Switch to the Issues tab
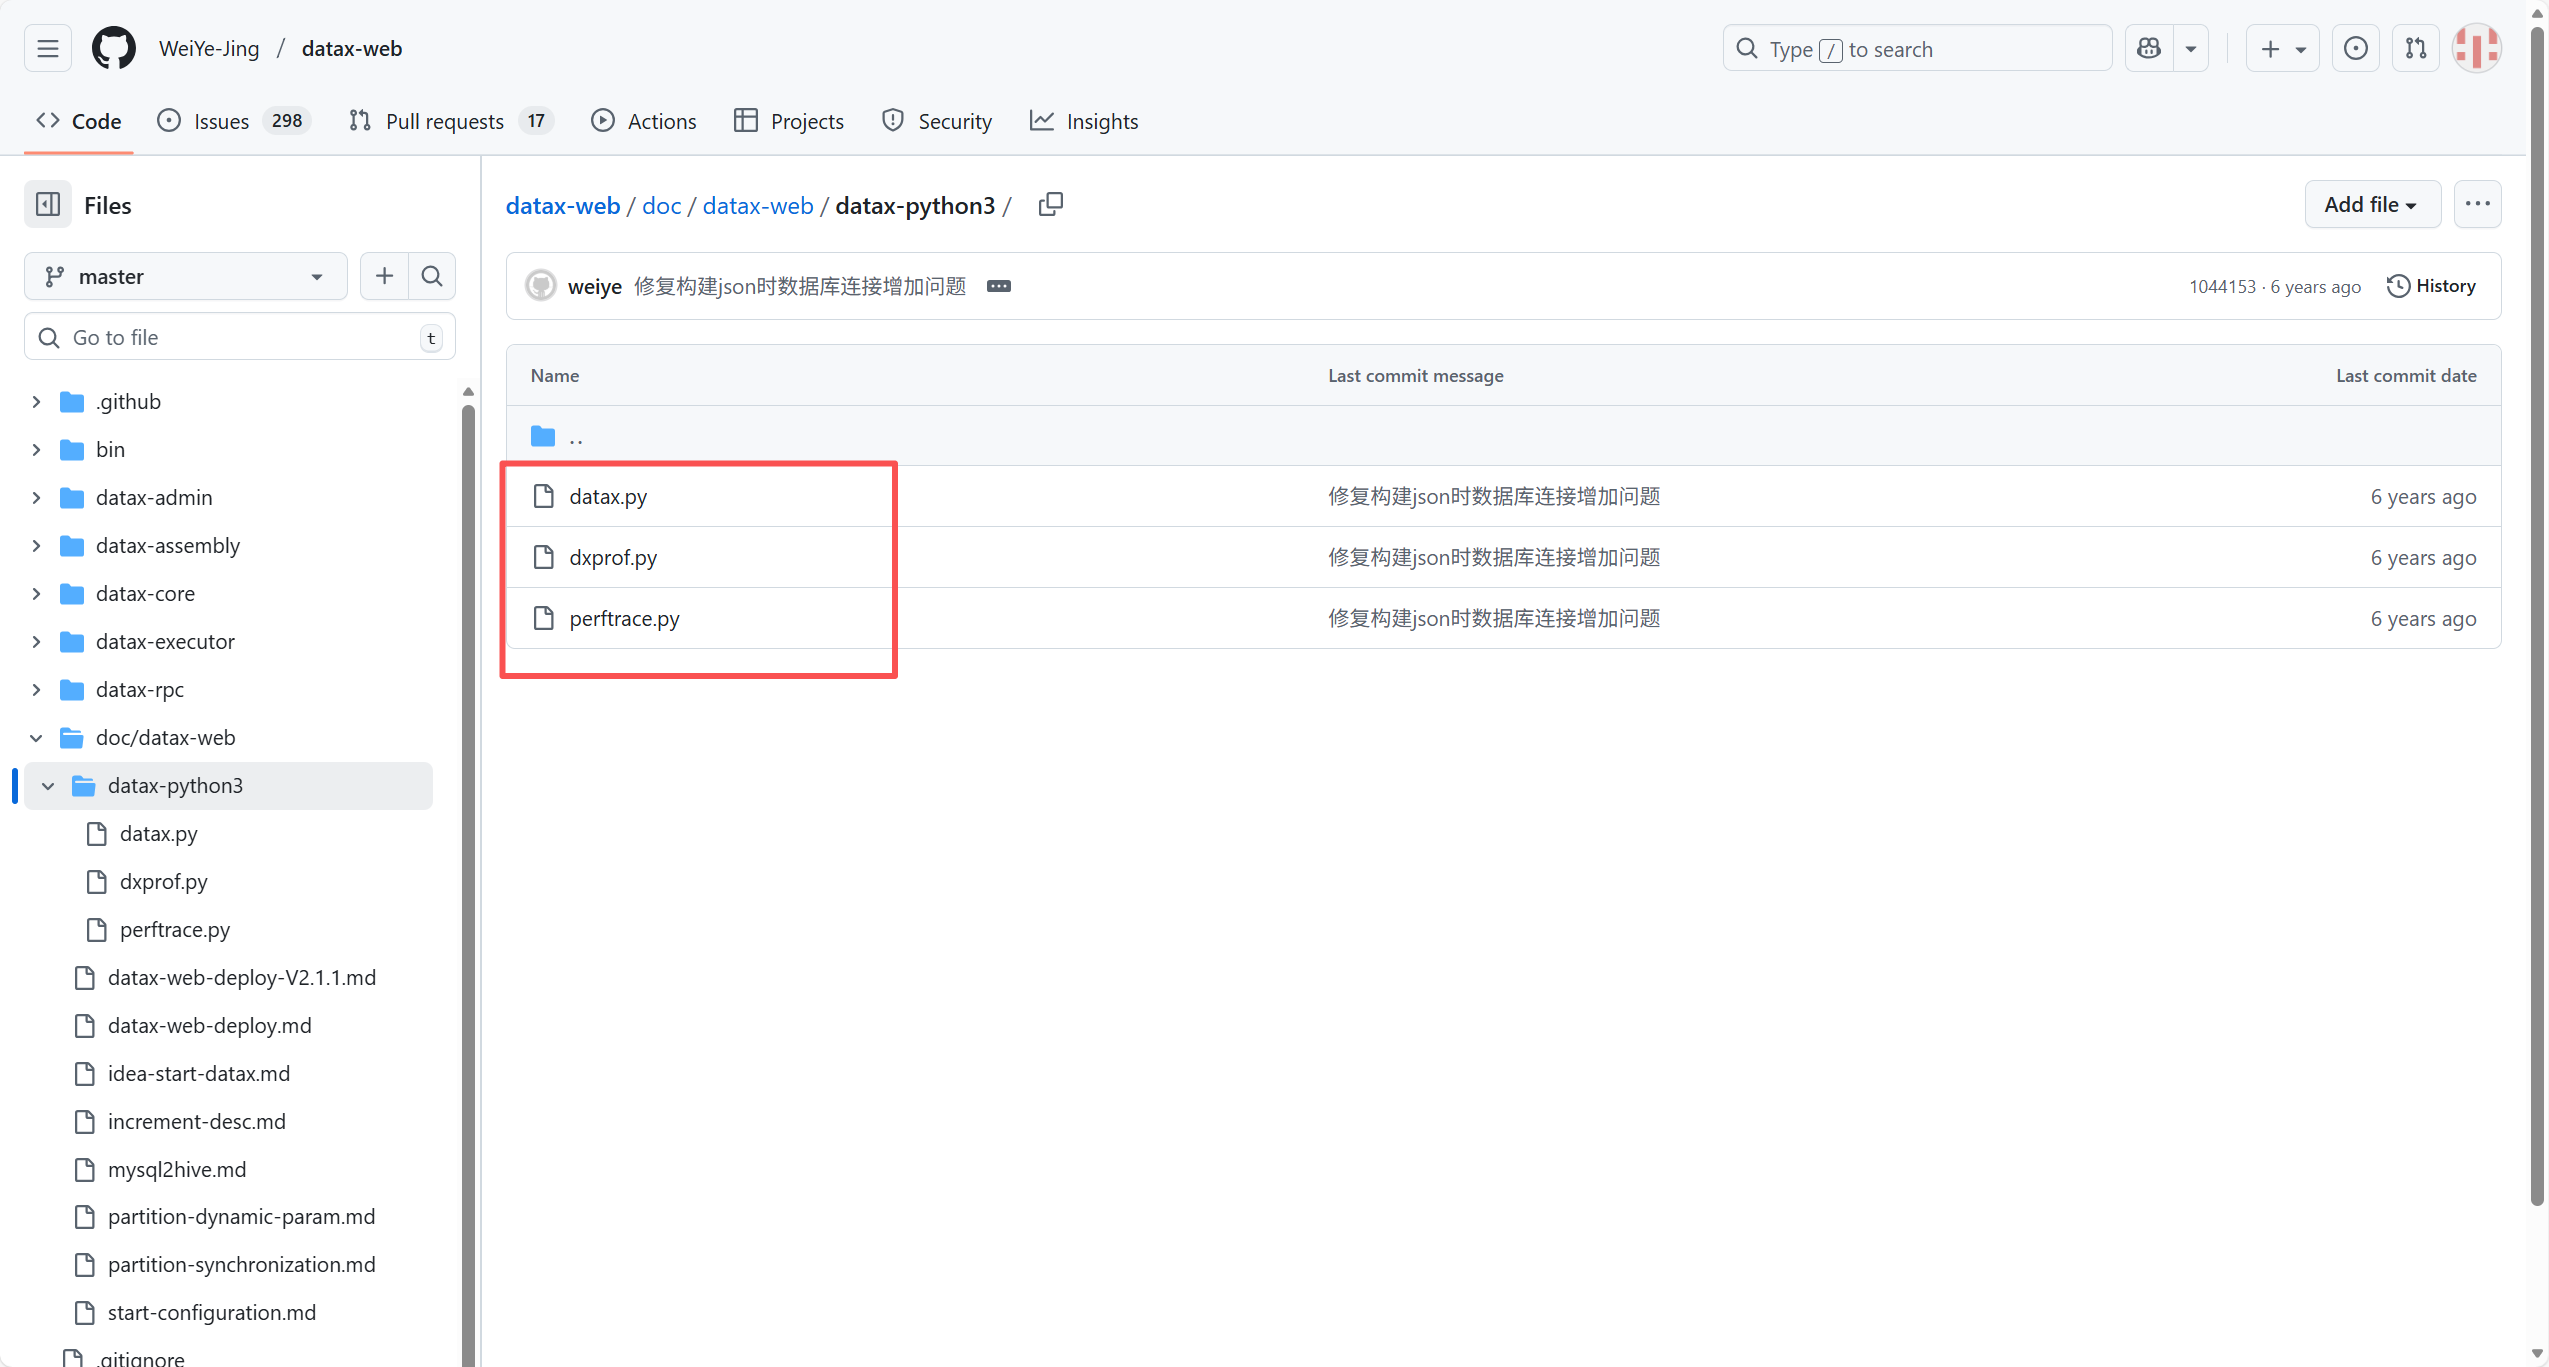Viewport: 2549px width, 1367px height. (221, 121)
